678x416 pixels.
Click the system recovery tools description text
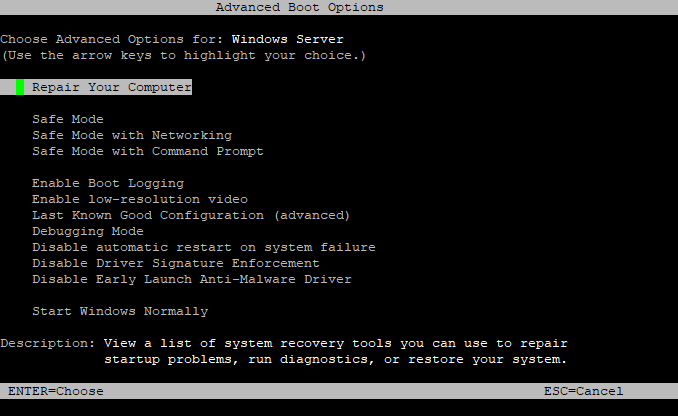[x=335, y=351]
